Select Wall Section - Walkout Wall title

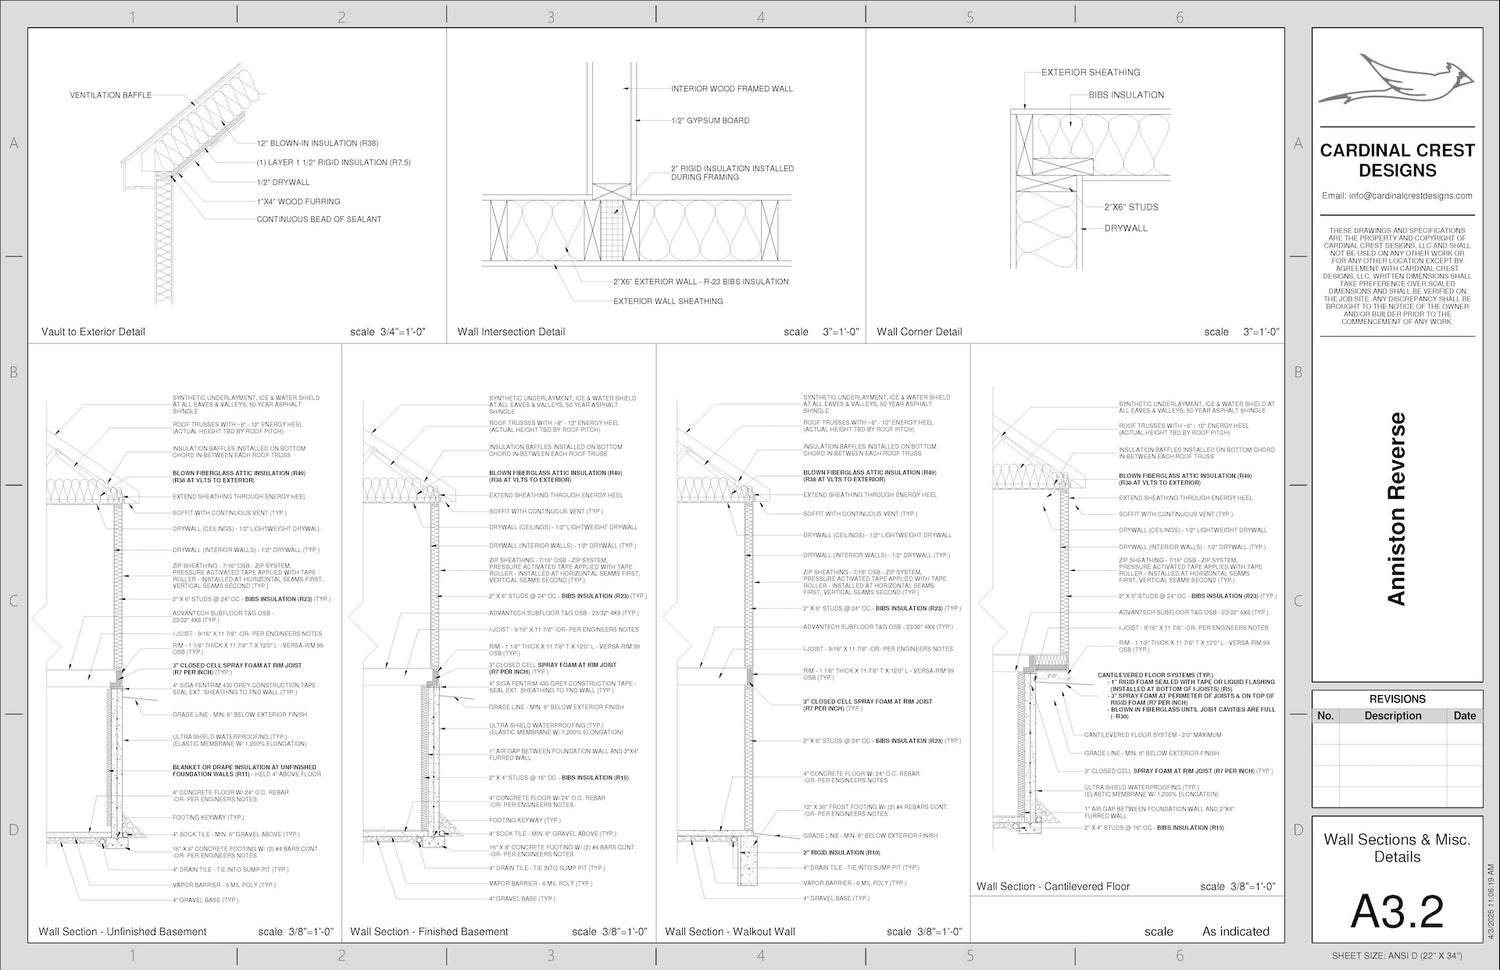point(730,932)
